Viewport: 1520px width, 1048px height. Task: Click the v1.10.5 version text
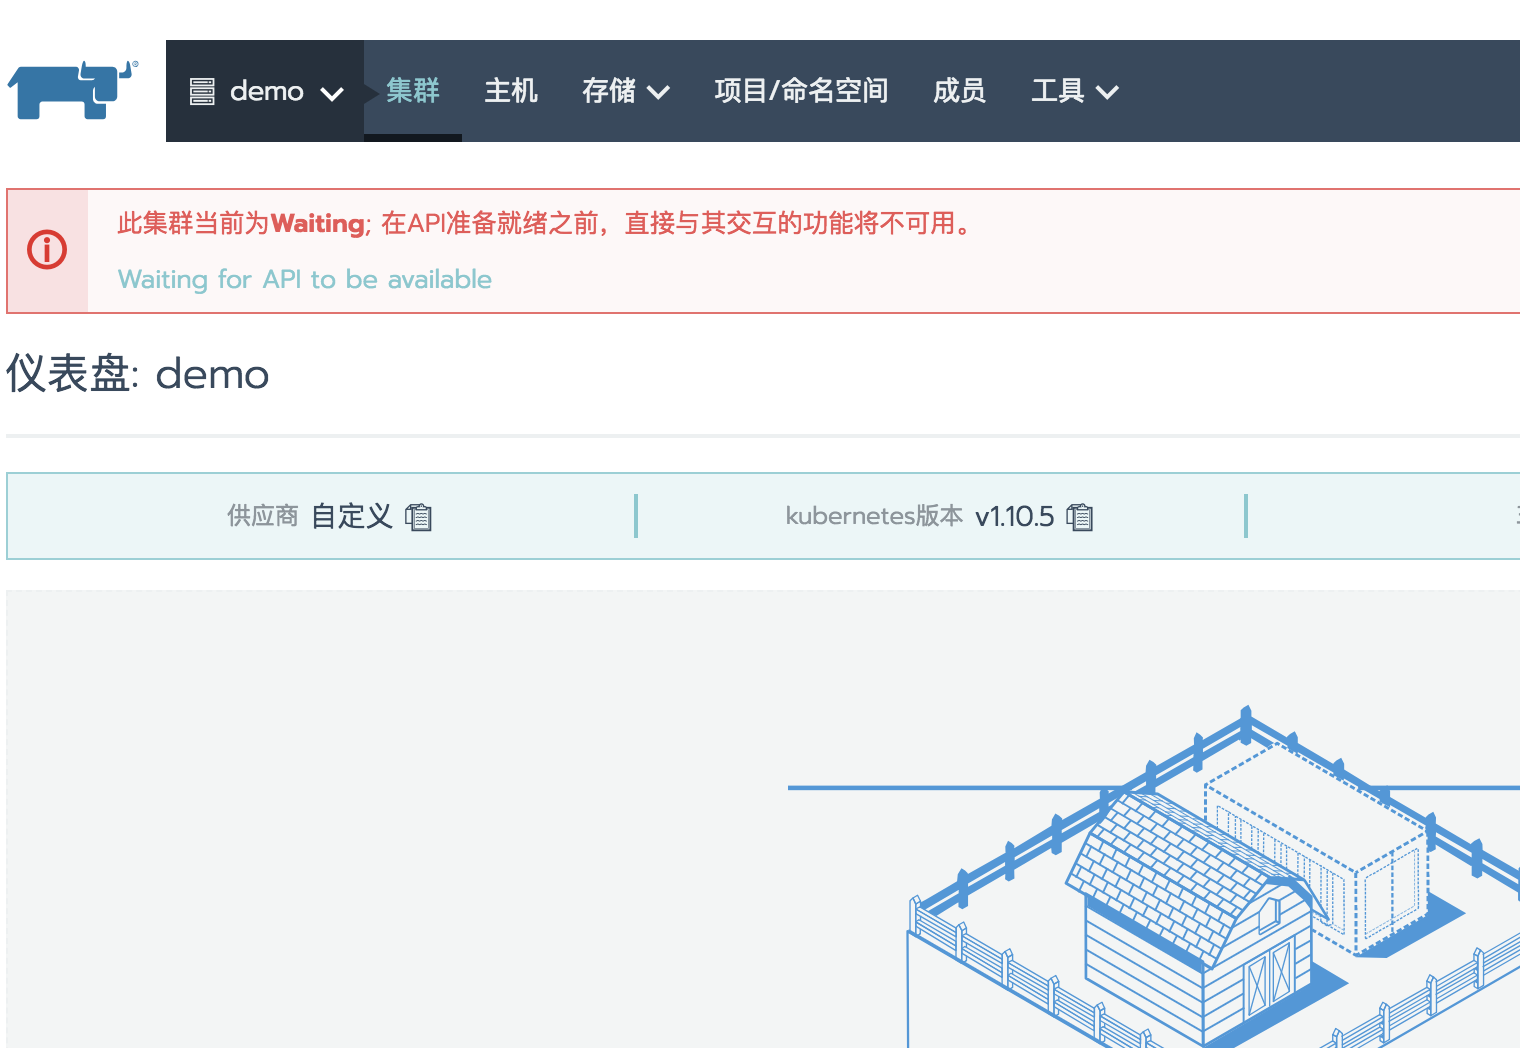[x=1014, y=516]
